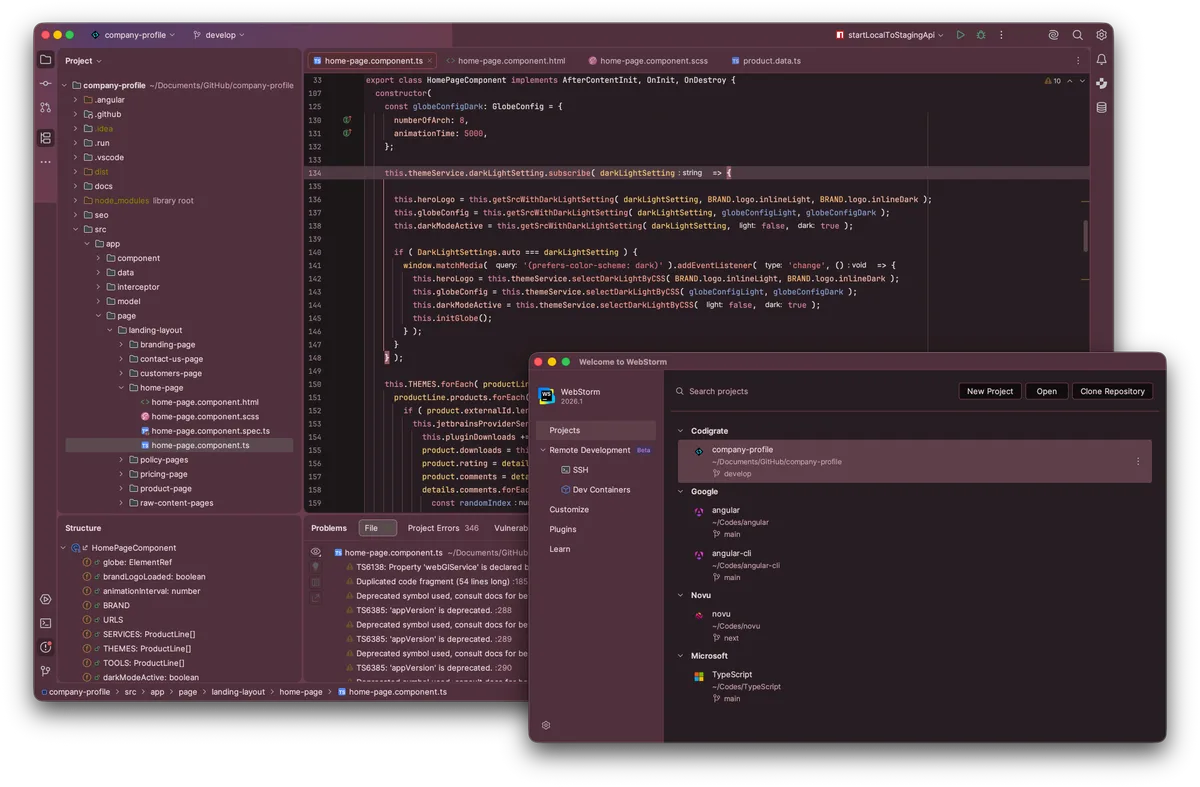This screenshot has width=1200, height=787.
Task: Toggle the eye view options in Problems panel
Action: (316, 552)
